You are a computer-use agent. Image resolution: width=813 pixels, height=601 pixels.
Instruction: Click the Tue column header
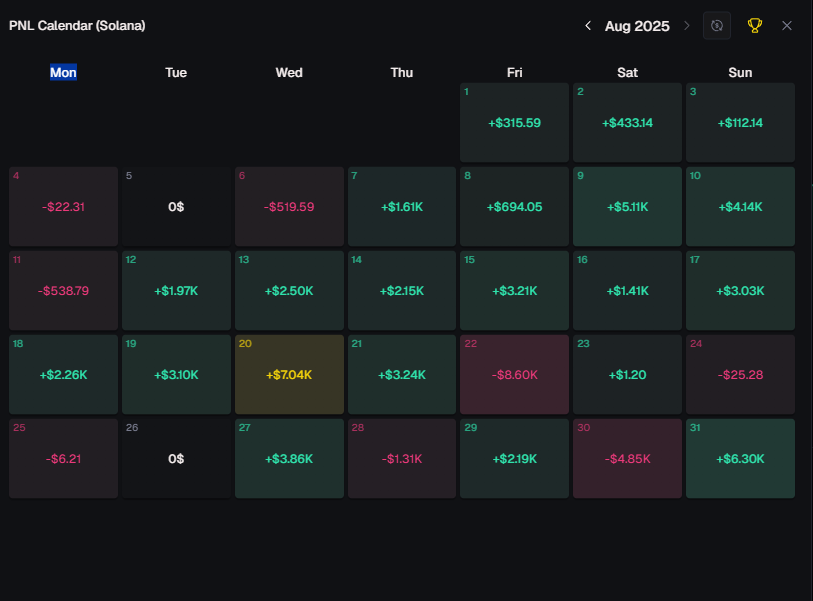pyautogui.click(x=176, y=72)
